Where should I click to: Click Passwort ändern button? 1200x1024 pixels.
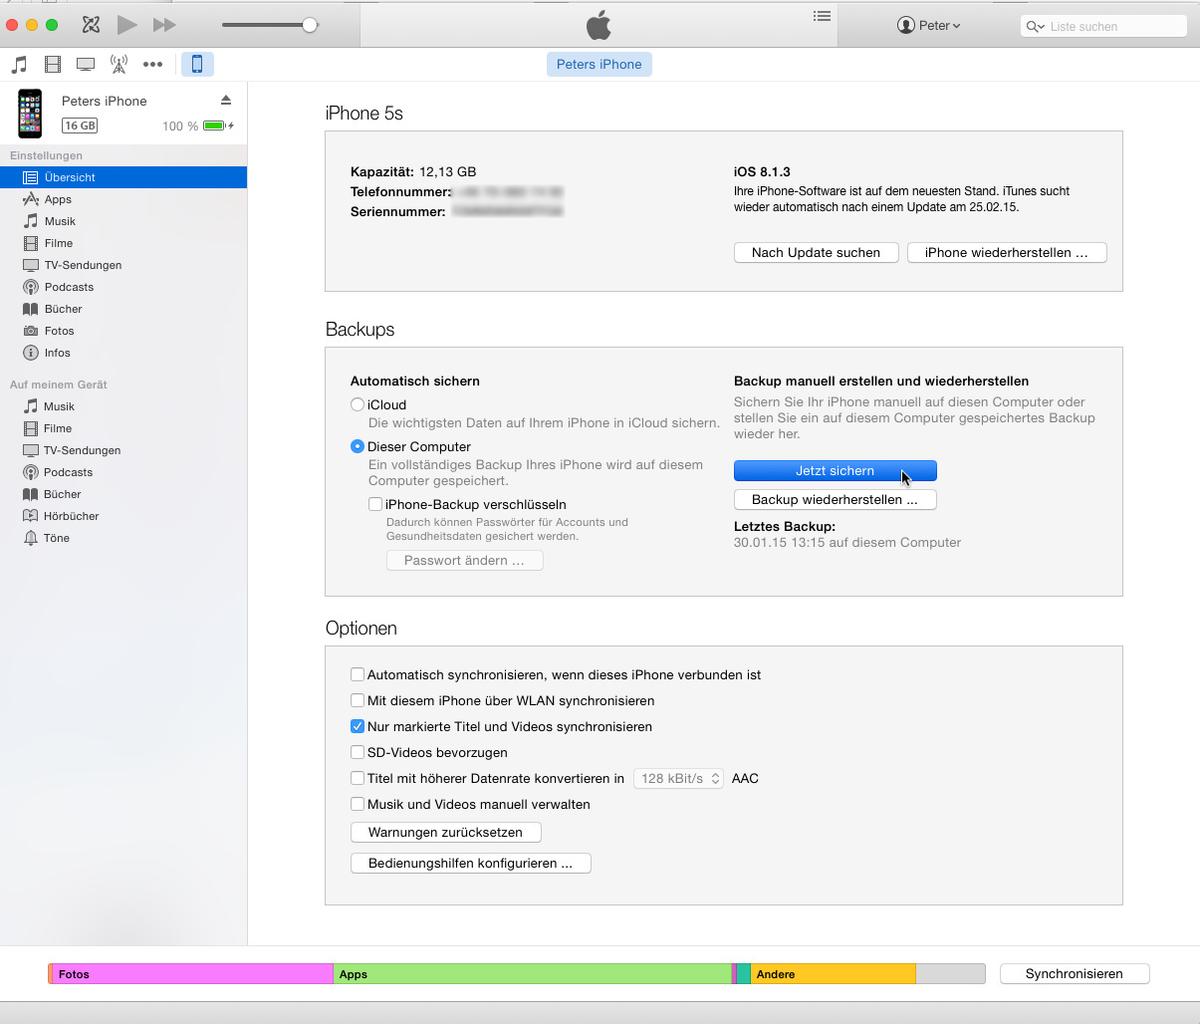[464, 561]
